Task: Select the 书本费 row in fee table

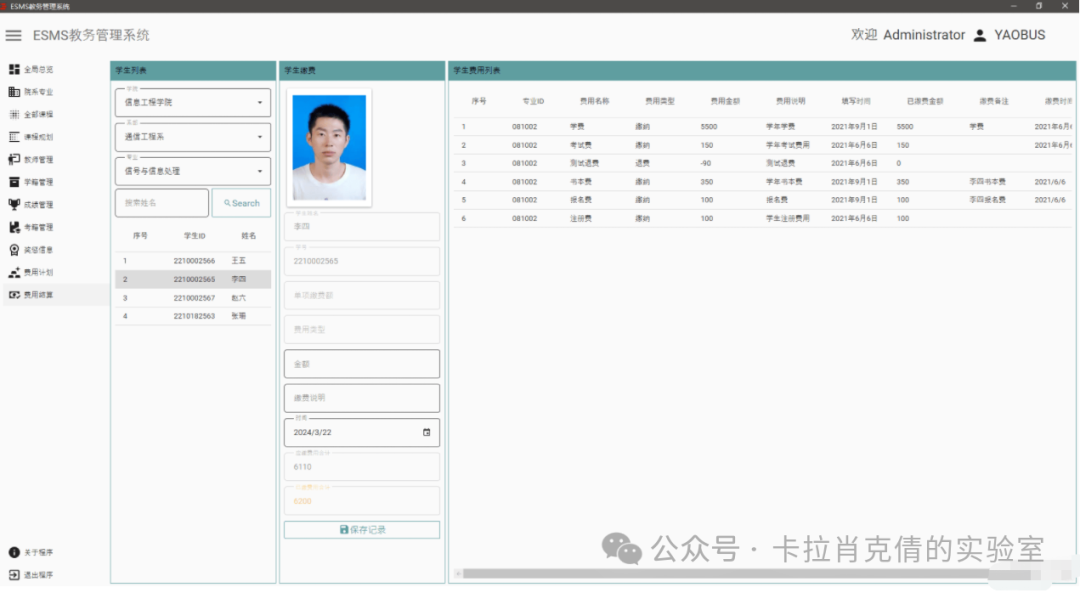Action: (750, 182)
